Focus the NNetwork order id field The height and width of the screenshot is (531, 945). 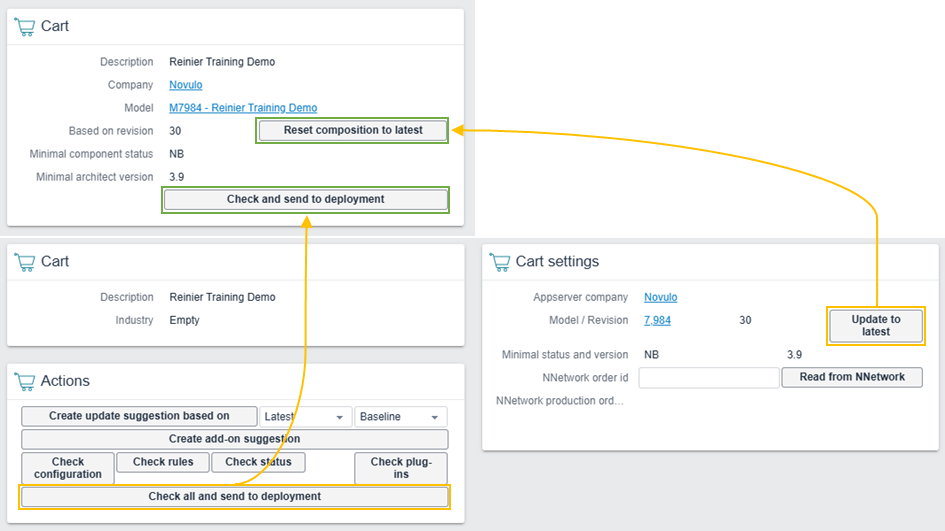pos(708,378)
